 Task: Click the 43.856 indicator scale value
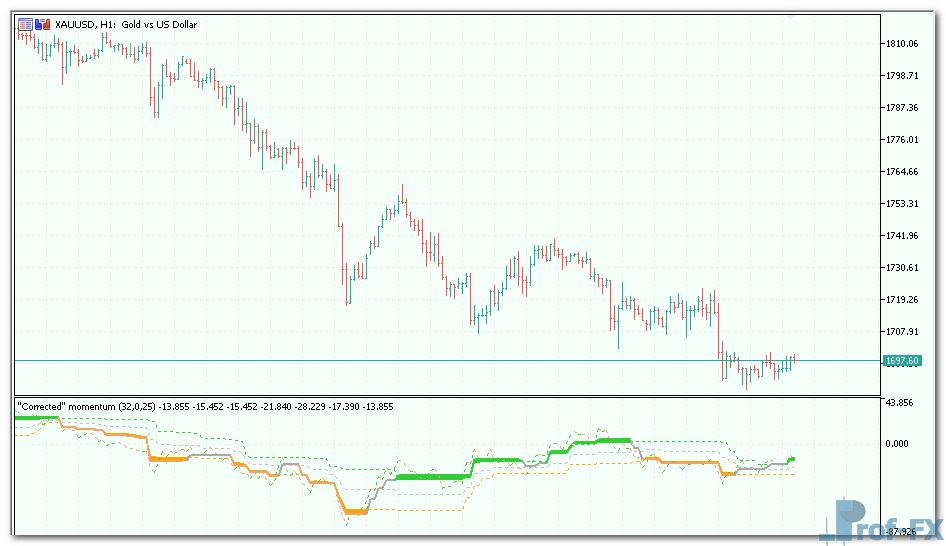[x=901, y=403]
